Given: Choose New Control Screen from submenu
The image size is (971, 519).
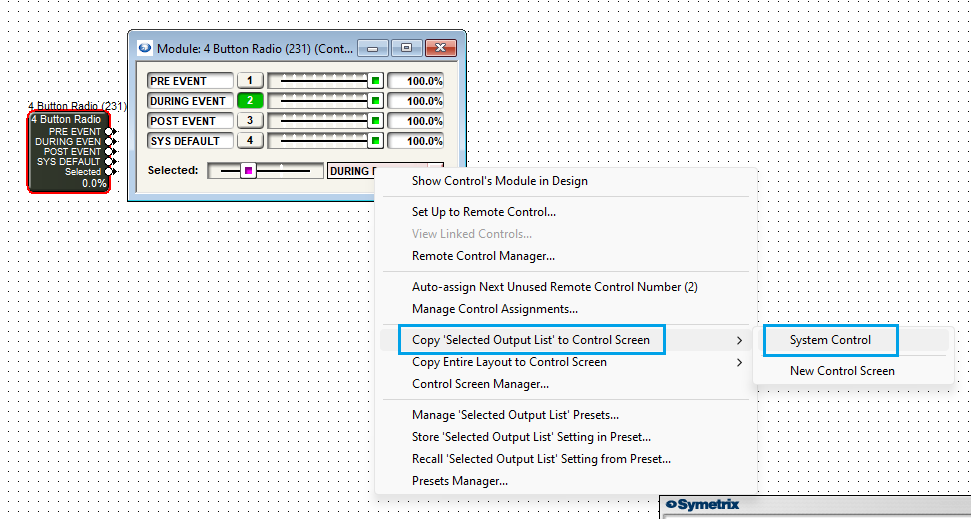Looking at the screenshot, I should [842, 371].
